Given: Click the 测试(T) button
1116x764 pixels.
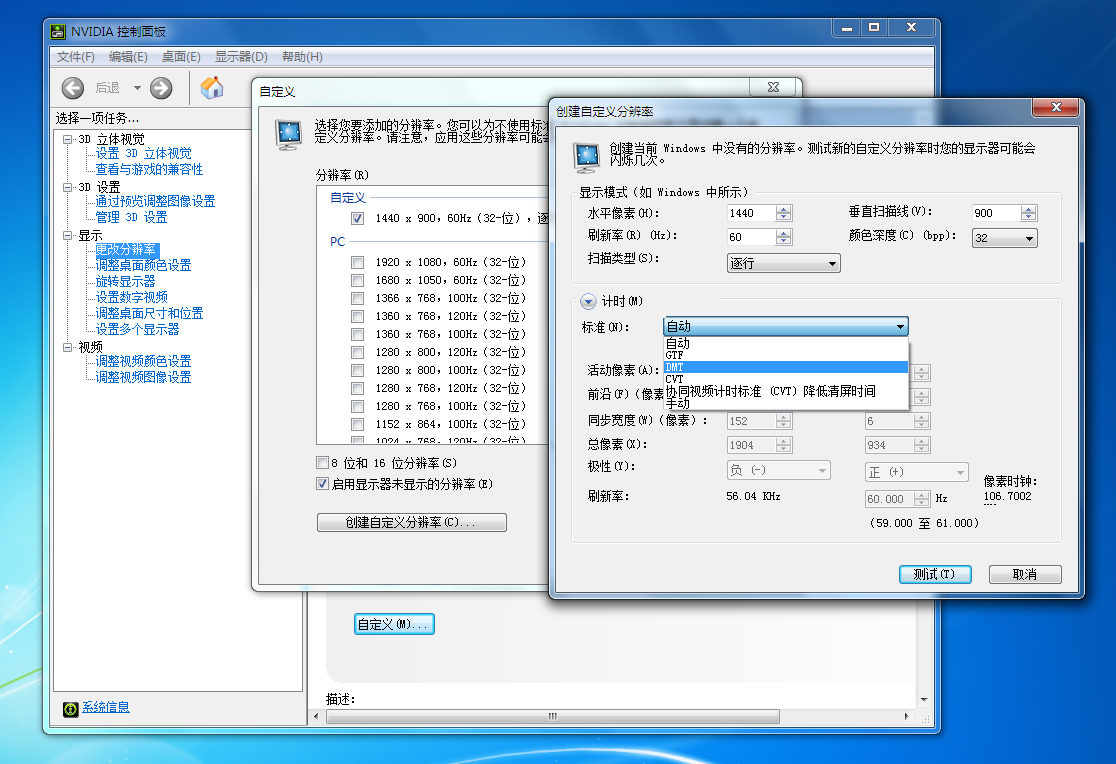Looking at the screenshot, I should [935, 574].
